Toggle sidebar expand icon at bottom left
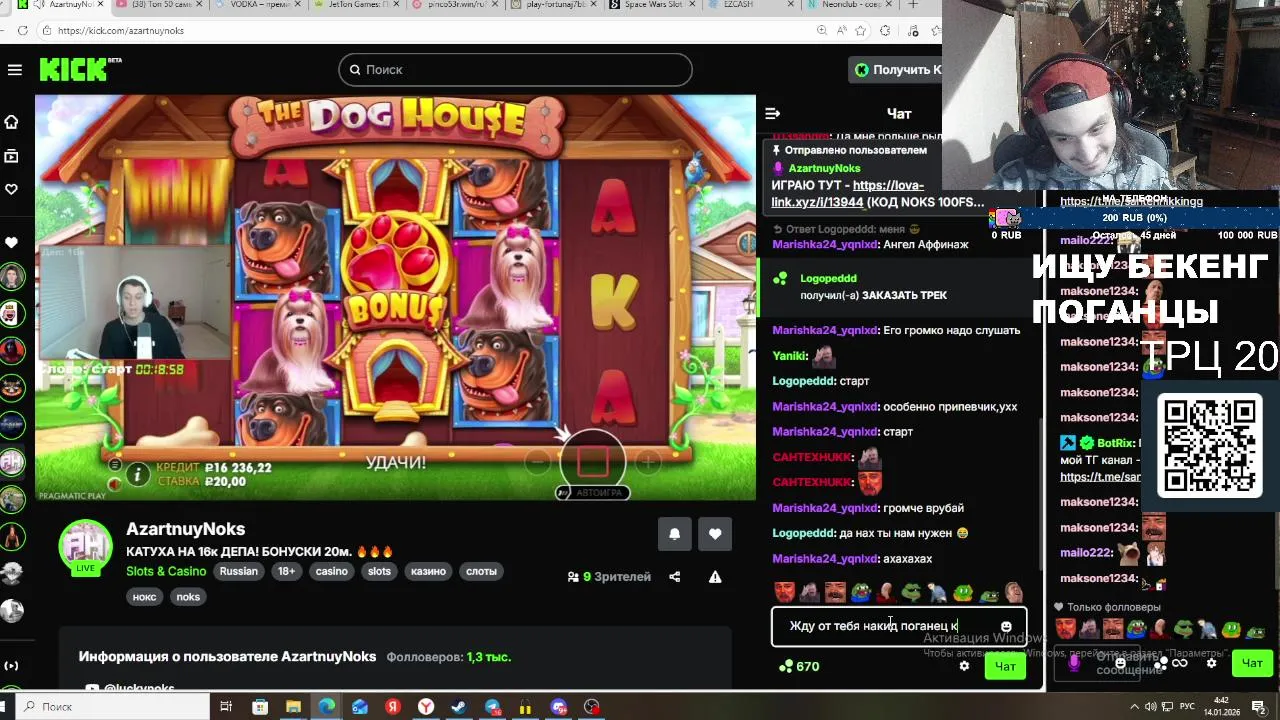 point(11,666)
